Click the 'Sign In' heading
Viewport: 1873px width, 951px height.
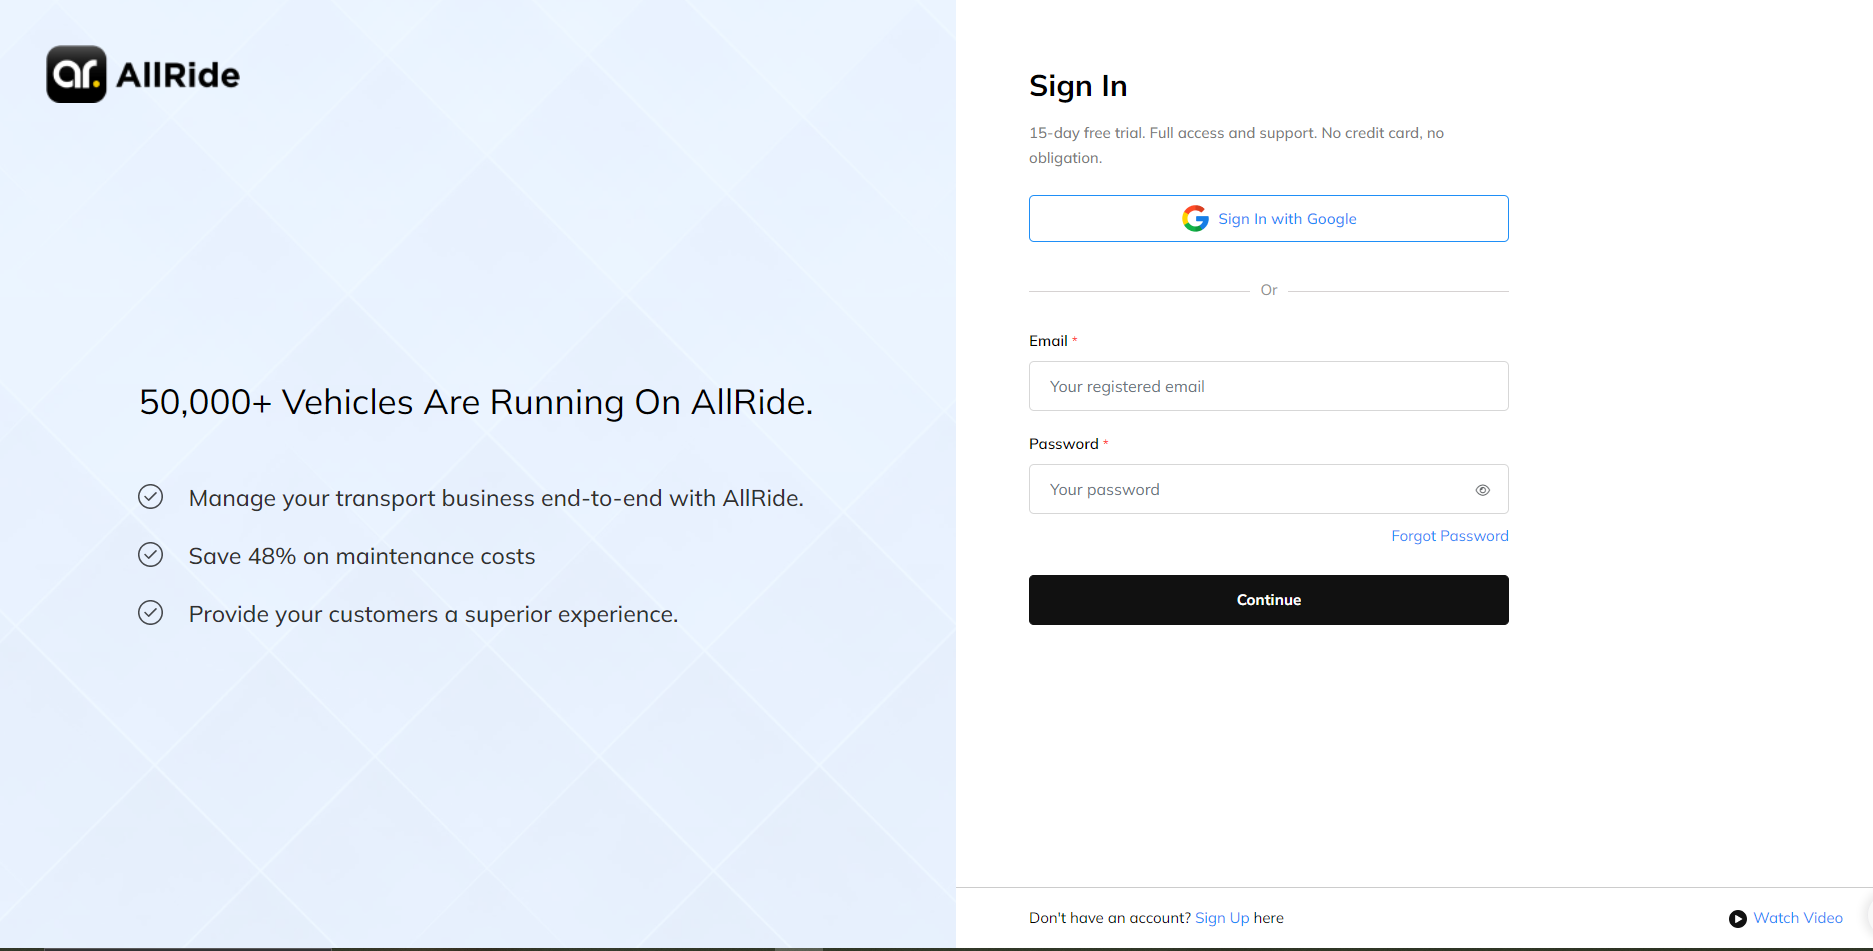coord(1077,86)
